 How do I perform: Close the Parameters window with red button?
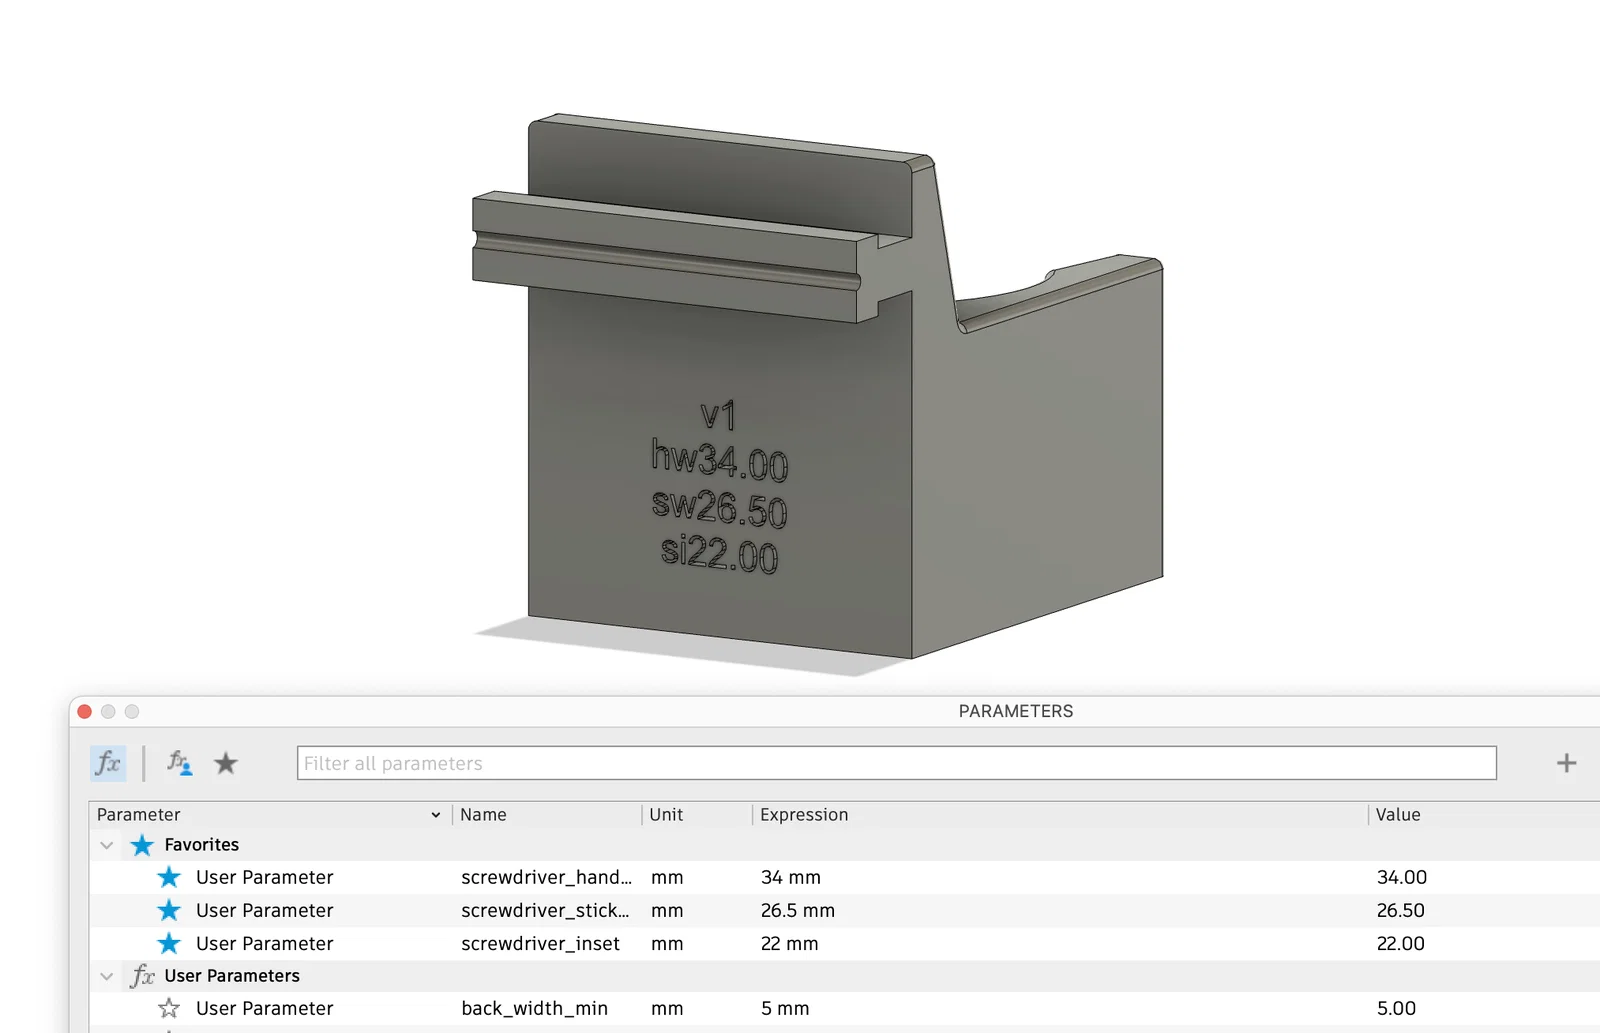(x=85, y=711)
